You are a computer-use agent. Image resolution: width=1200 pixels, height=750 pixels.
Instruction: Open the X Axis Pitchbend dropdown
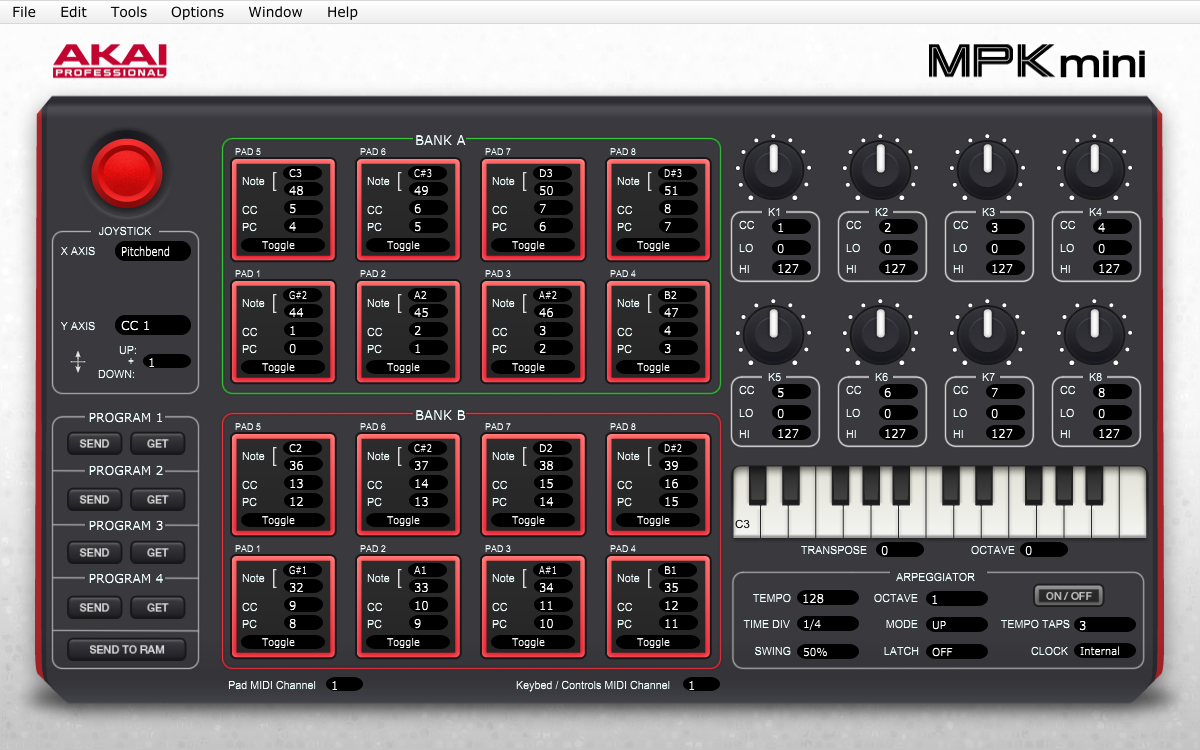[x=152, y=252]
